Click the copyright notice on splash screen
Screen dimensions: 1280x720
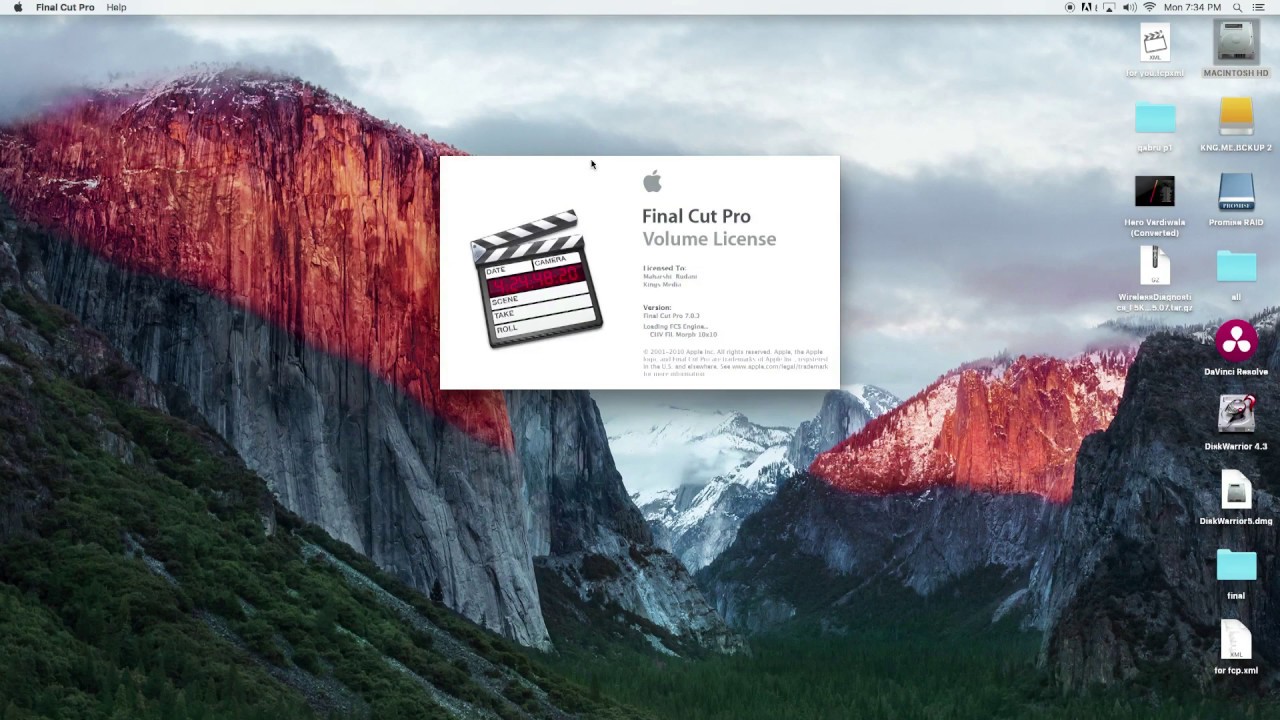point(735,363)
